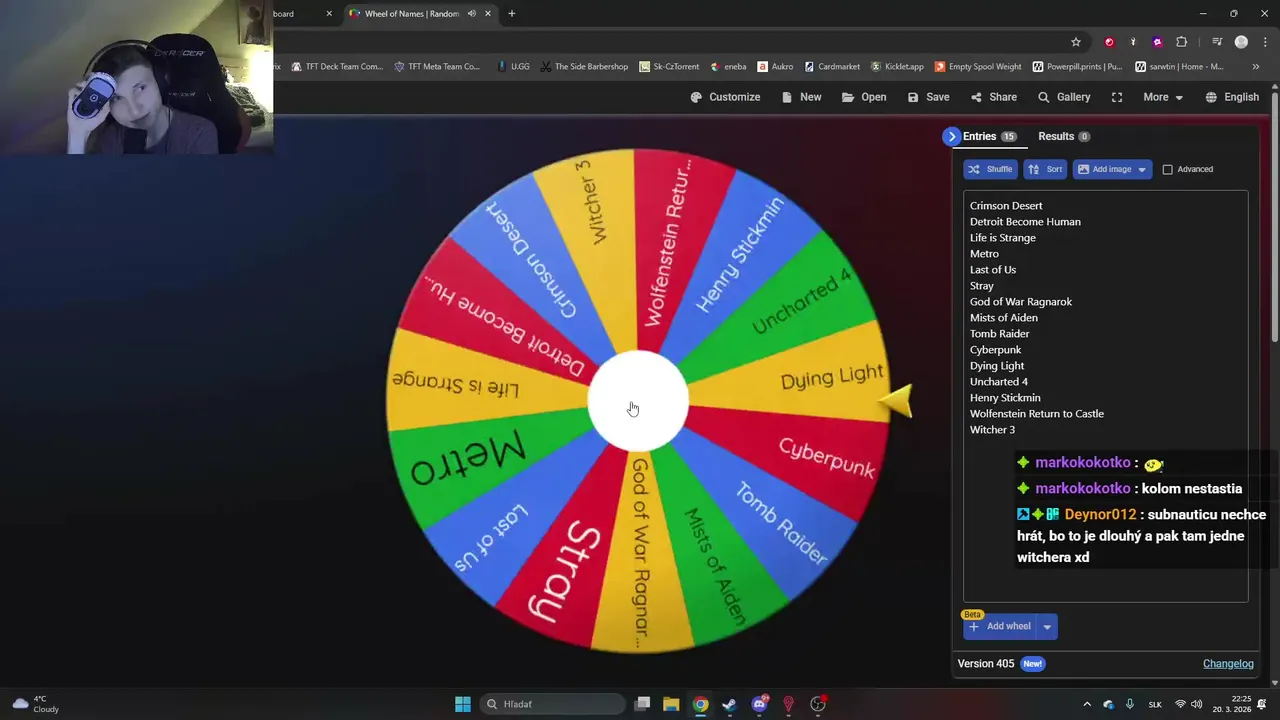Click the Mists of Aiden entry
The height and width of the screenshot is (720, 1280).
point(1004,318)
